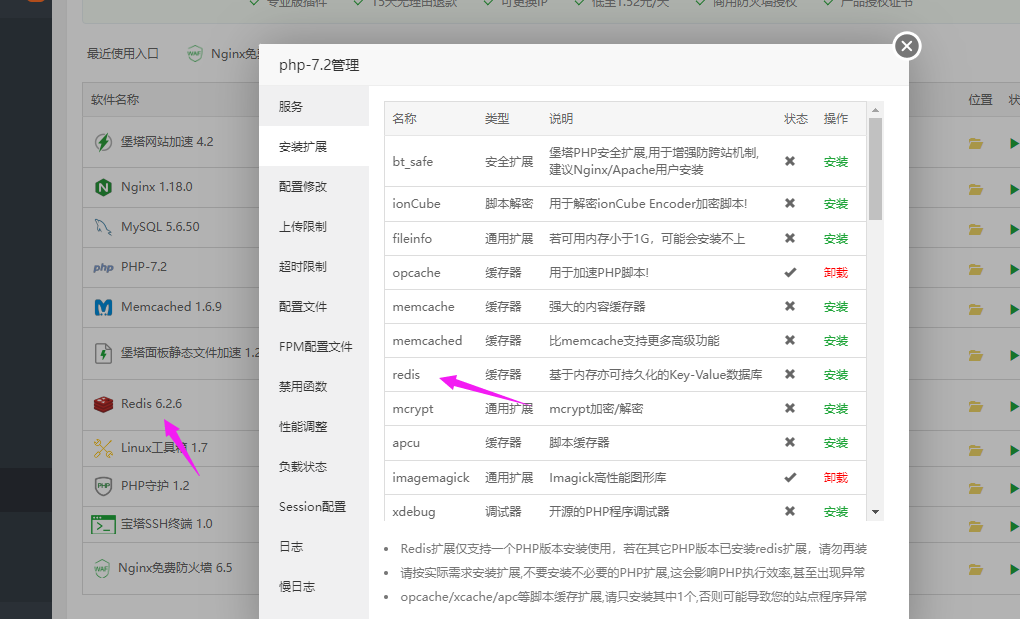
Task: Click the Linux工具箱 wrench icon
Action: click(x=103, y=448)
